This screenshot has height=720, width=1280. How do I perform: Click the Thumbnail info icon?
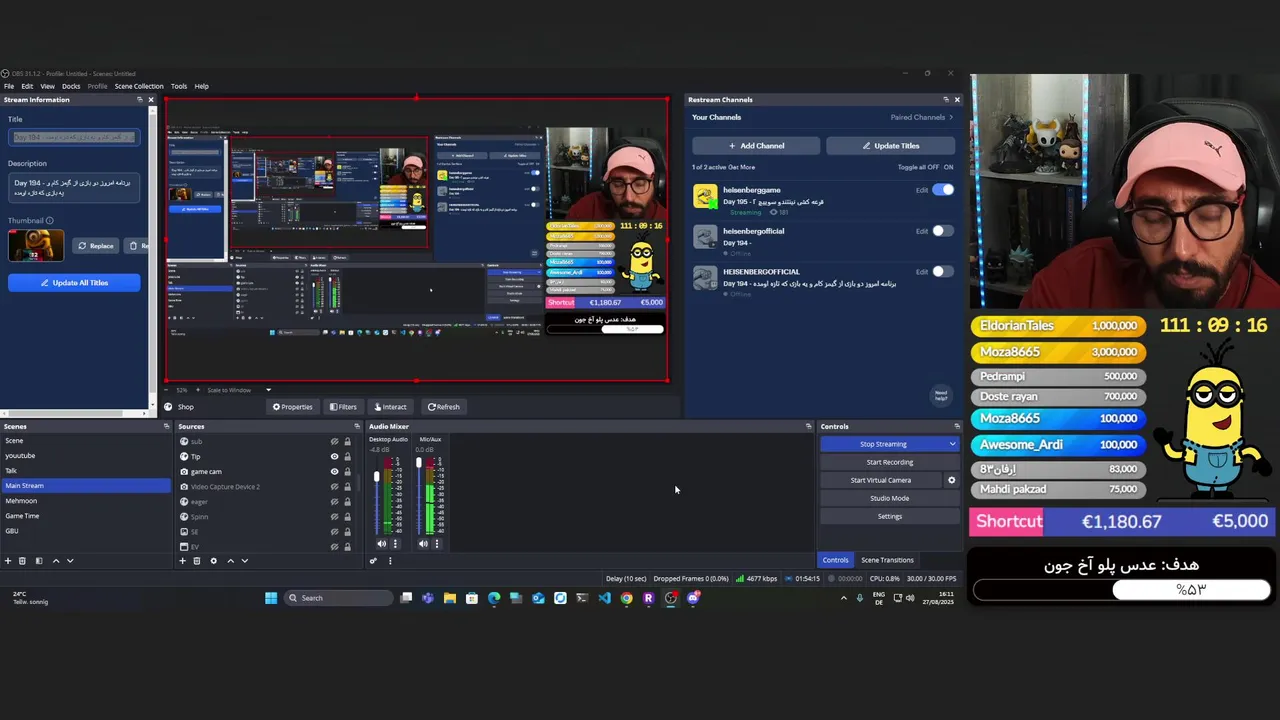coord(49,221)
